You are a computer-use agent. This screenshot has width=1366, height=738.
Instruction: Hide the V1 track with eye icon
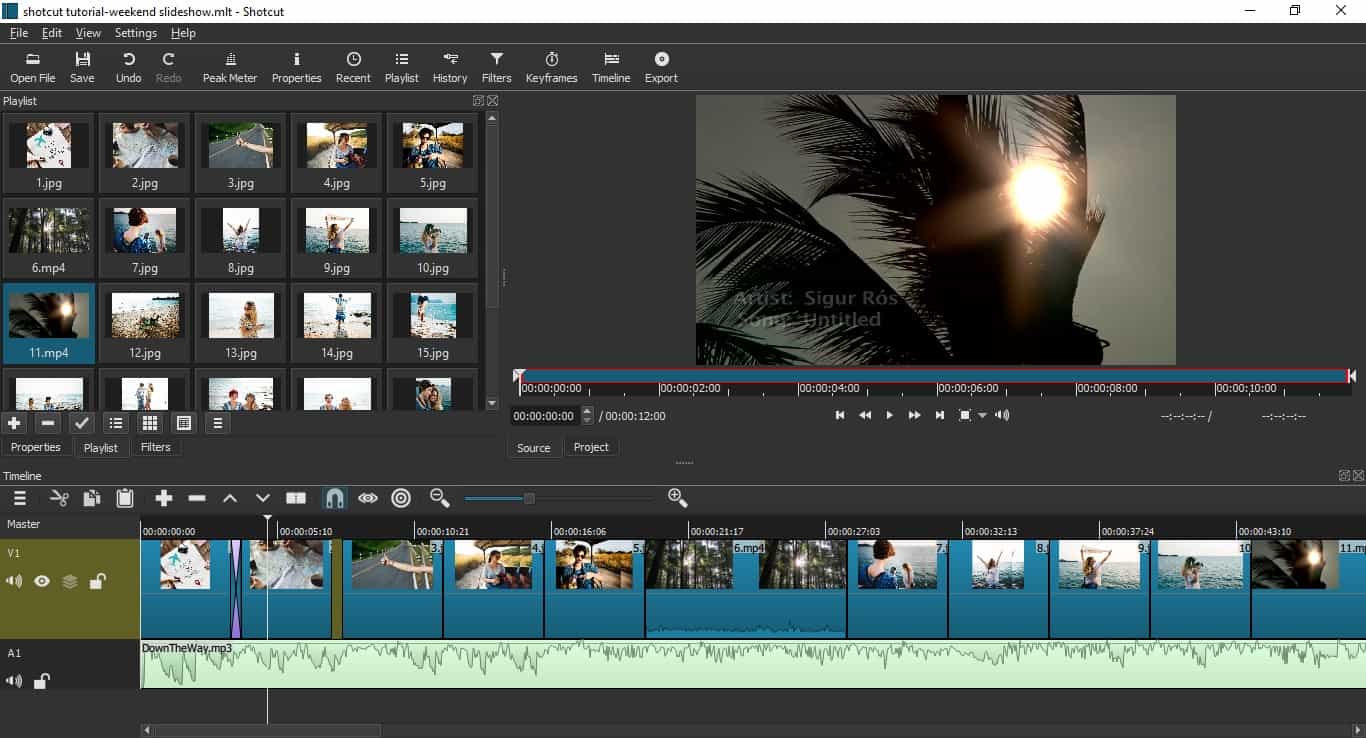click(42, 581)
